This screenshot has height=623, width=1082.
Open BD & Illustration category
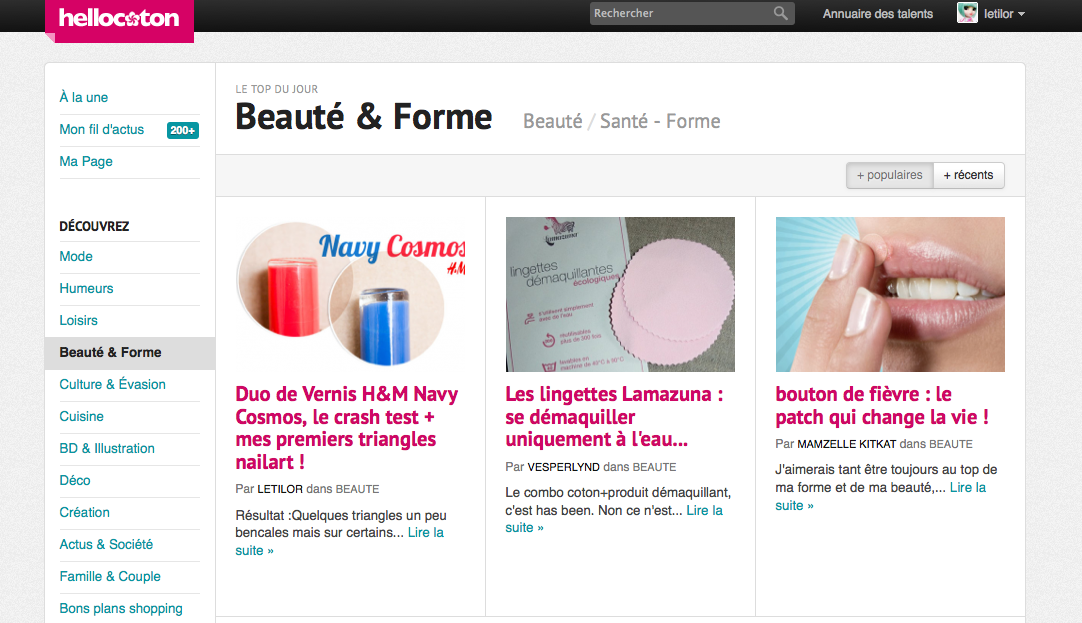click(107, 448)
